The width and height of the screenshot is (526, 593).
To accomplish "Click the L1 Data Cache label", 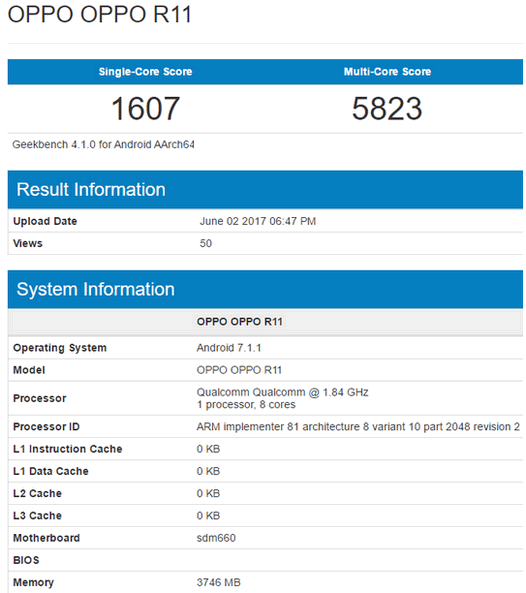I will (x=50, y=471).
